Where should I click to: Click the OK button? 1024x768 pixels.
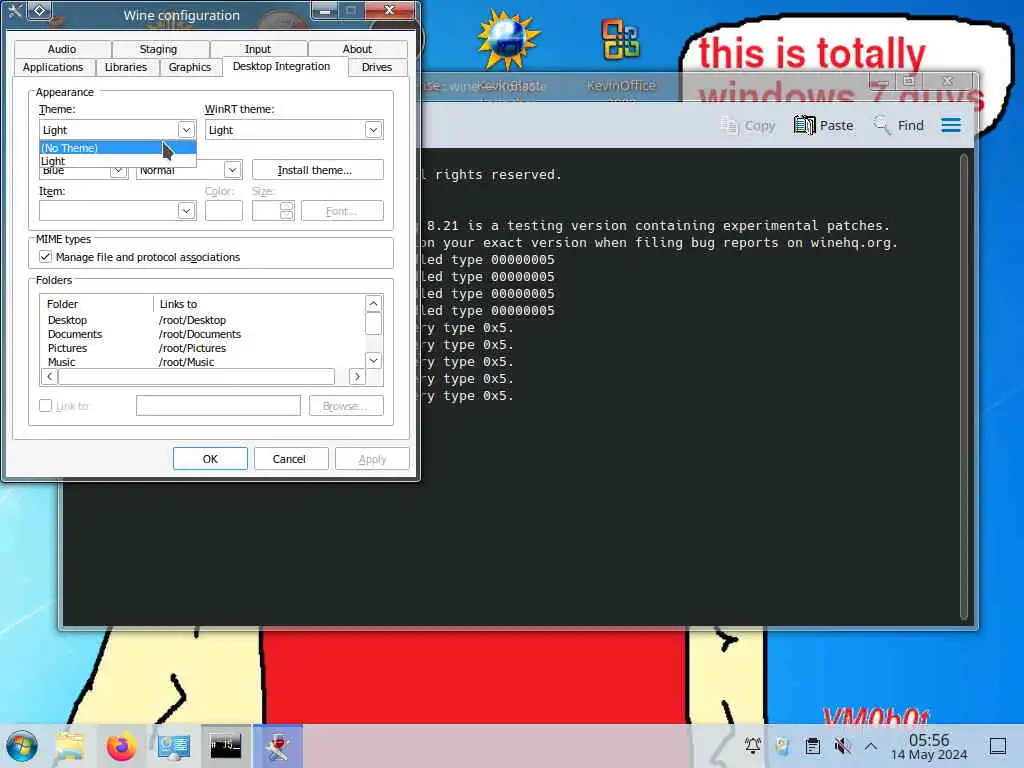pos(210,459)
